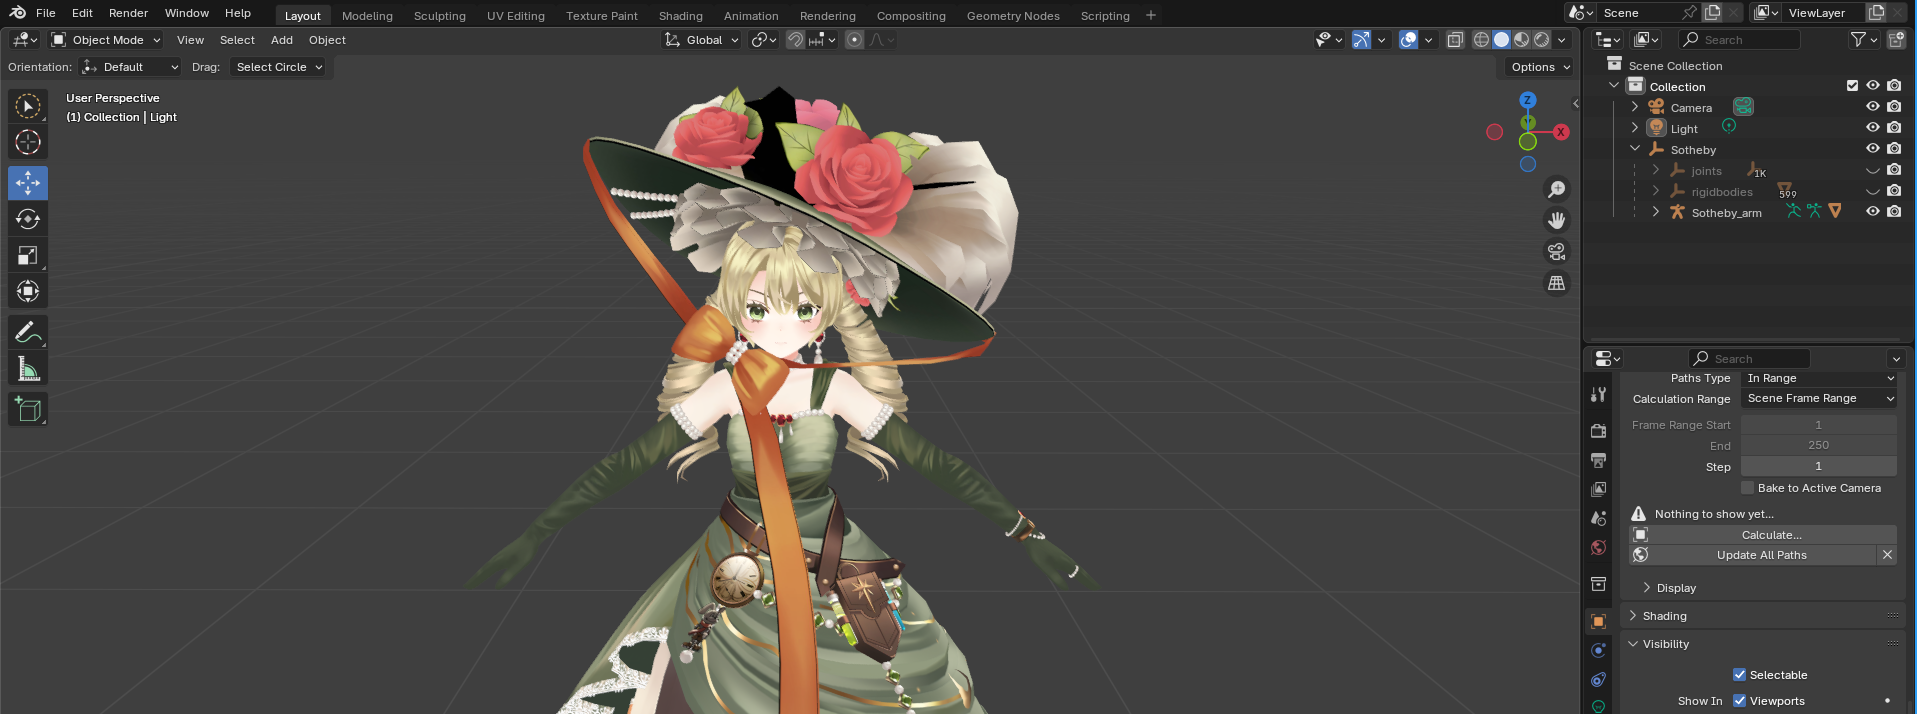Activate the Rotate tool

pos(28,219)
